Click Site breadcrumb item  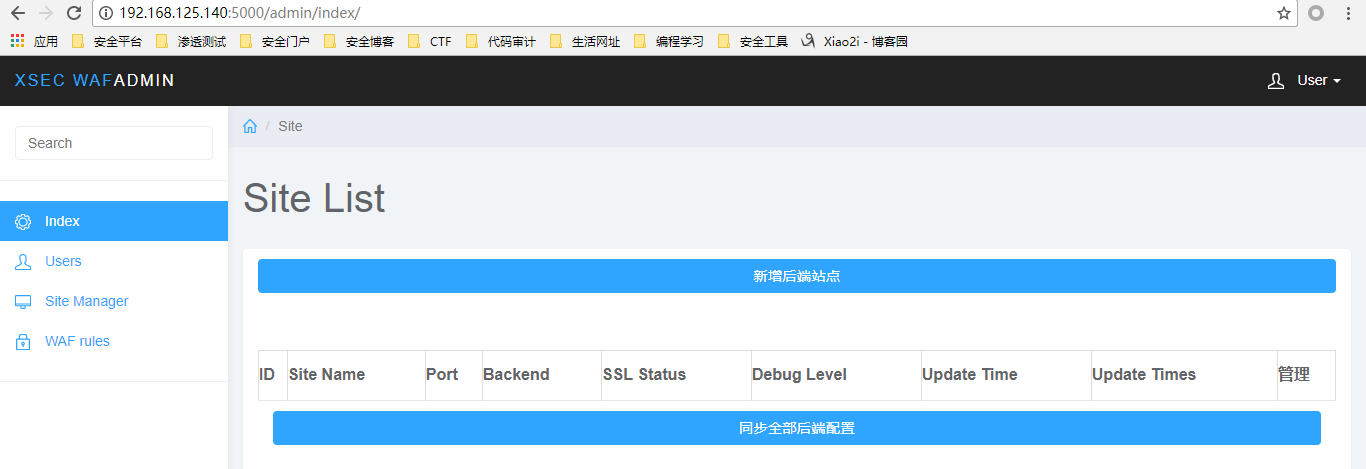pos(290,126)
